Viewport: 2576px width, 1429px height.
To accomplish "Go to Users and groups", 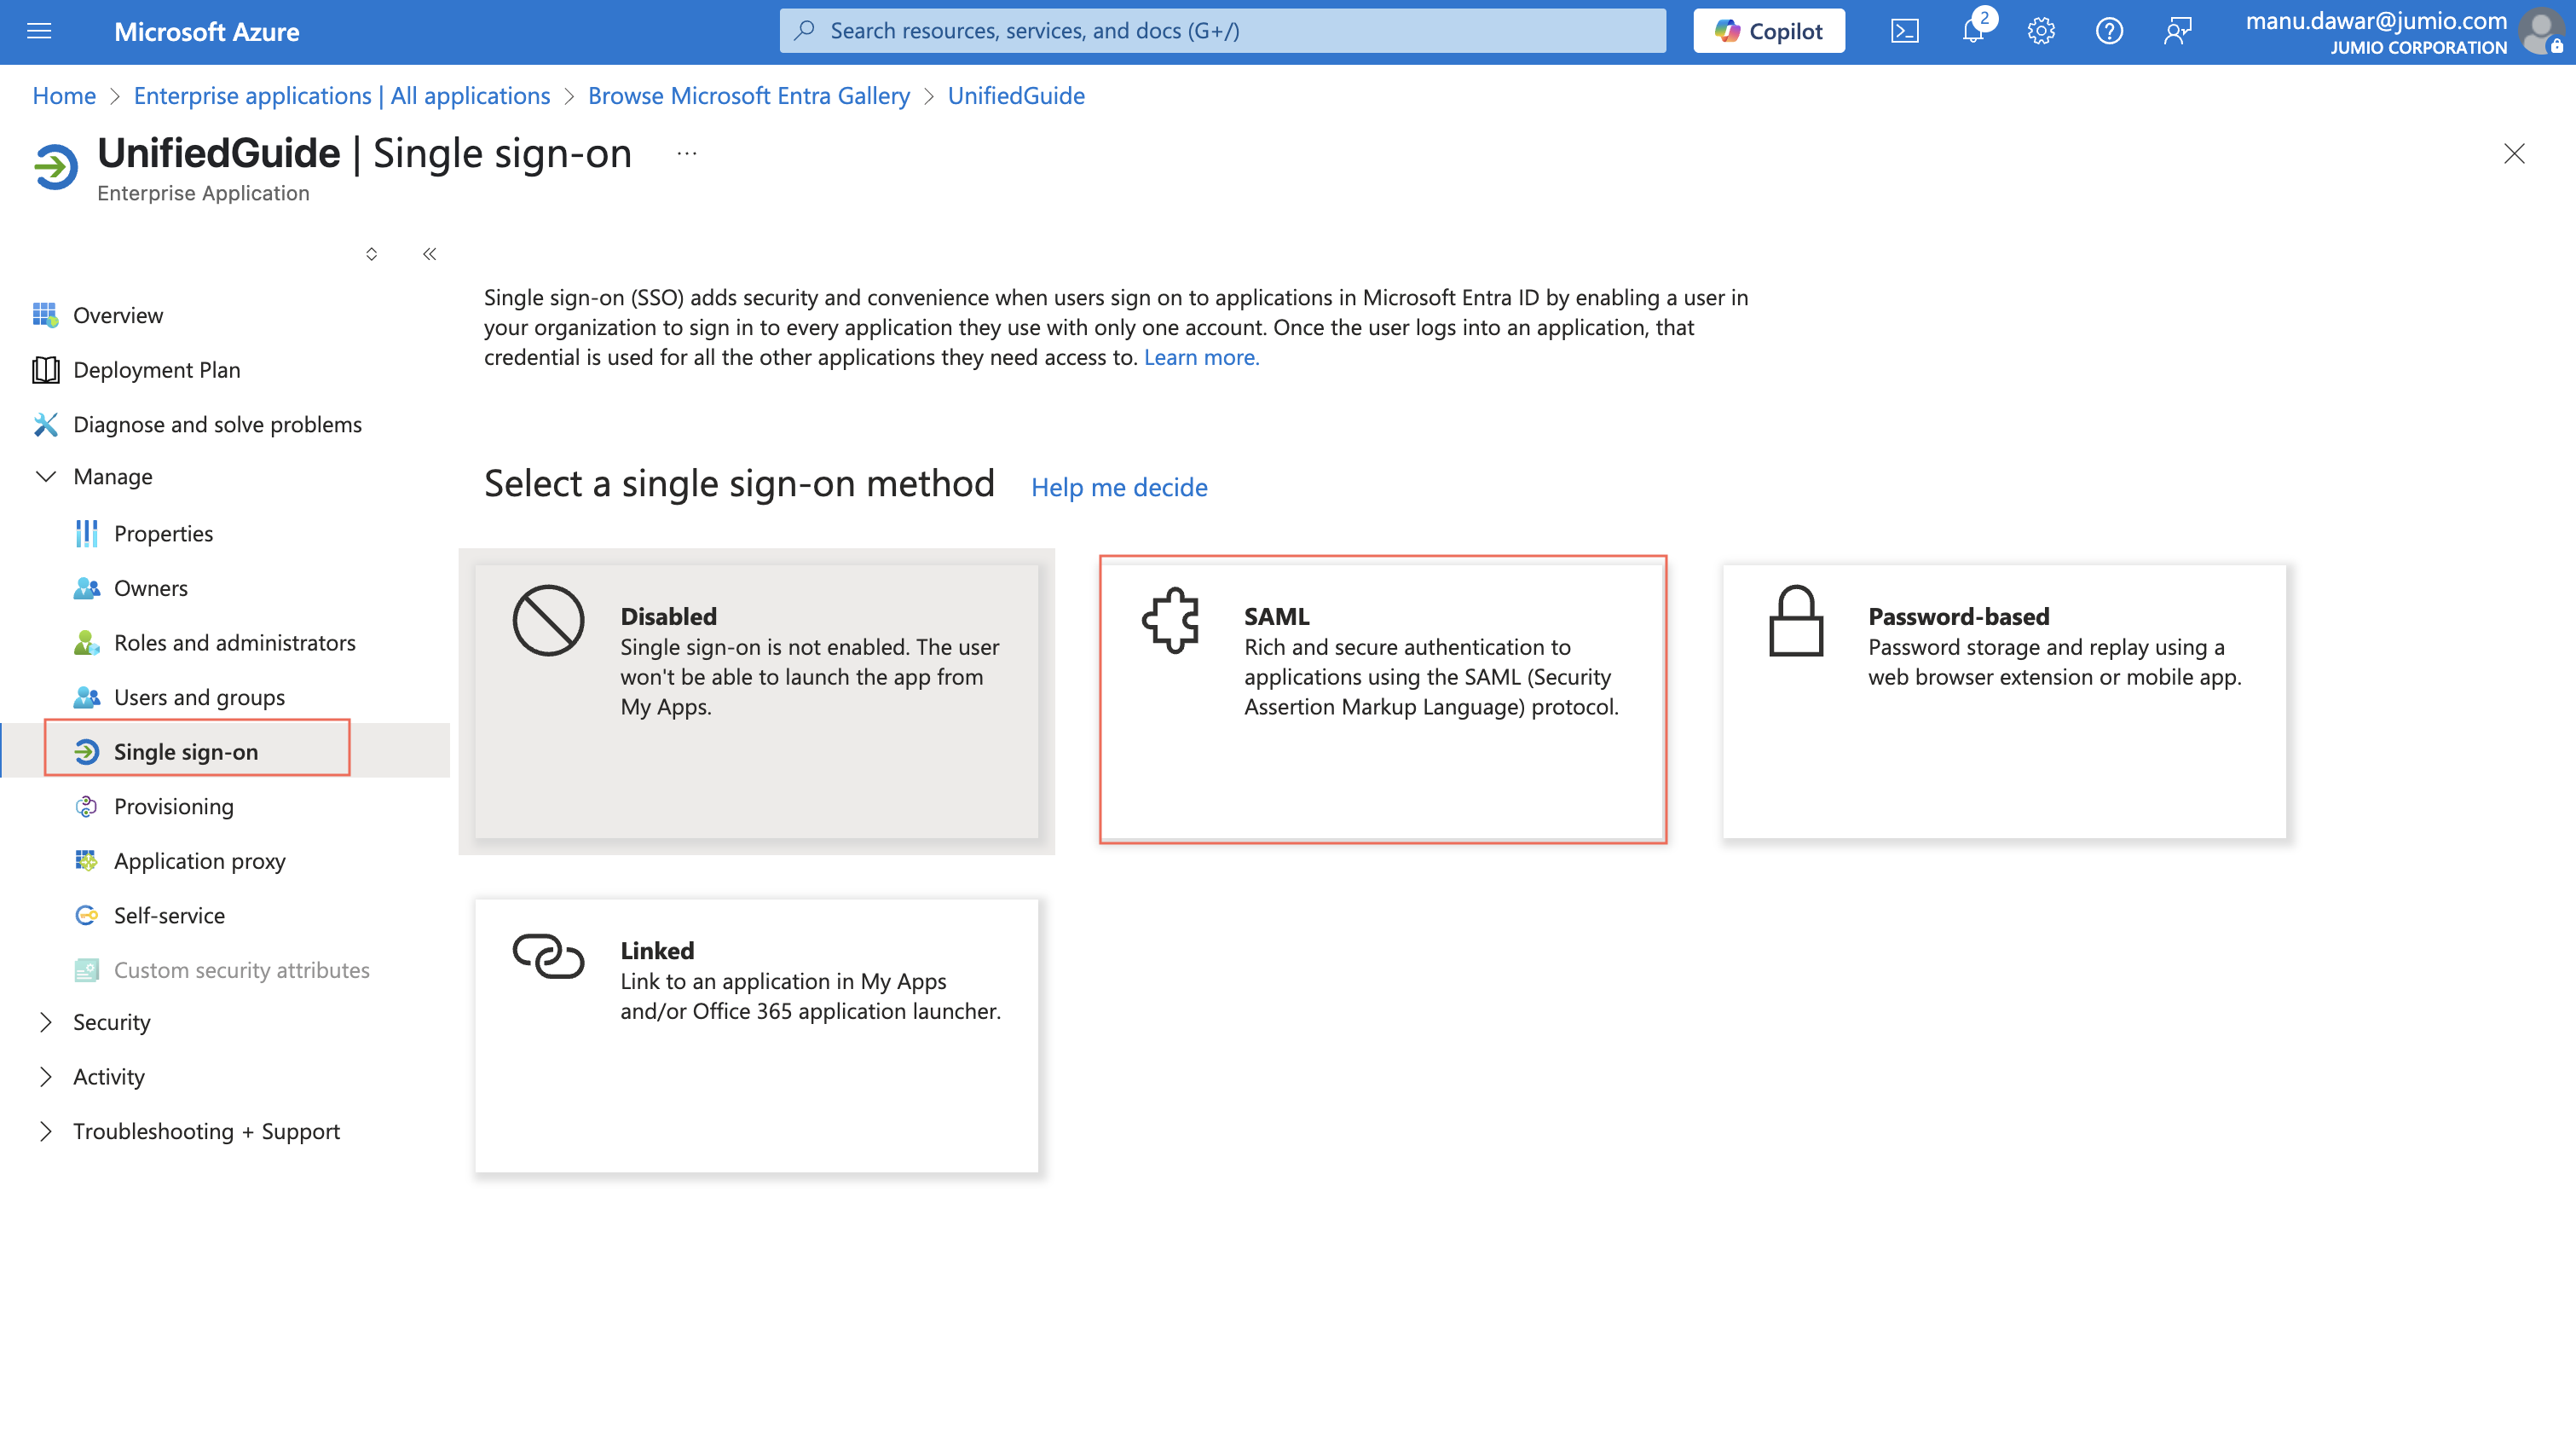I will (x=199, y=697).
